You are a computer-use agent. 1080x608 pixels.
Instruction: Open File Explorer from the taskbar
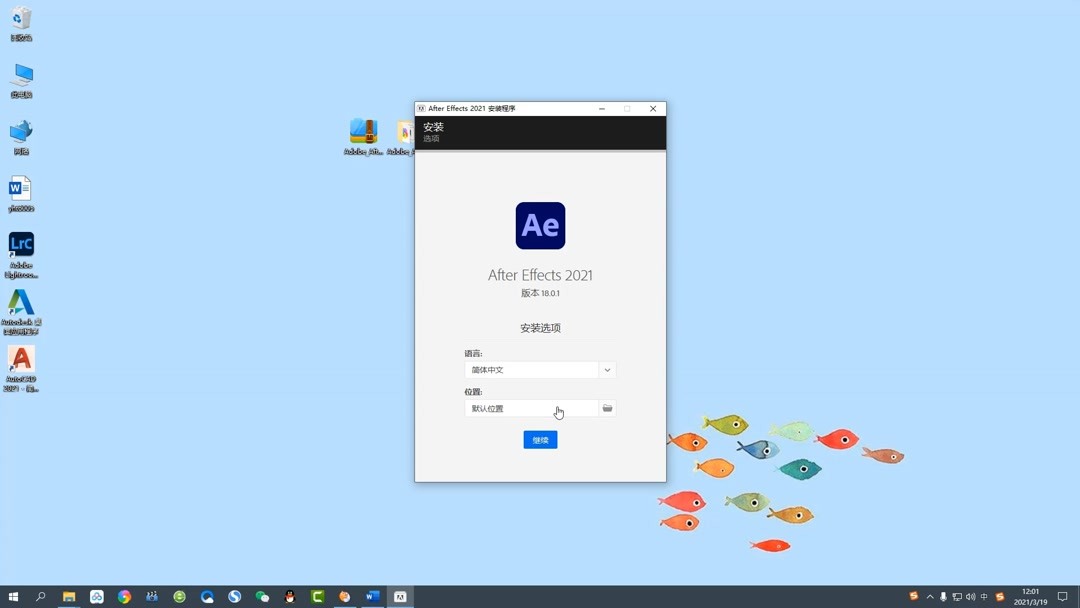(68, 598)
